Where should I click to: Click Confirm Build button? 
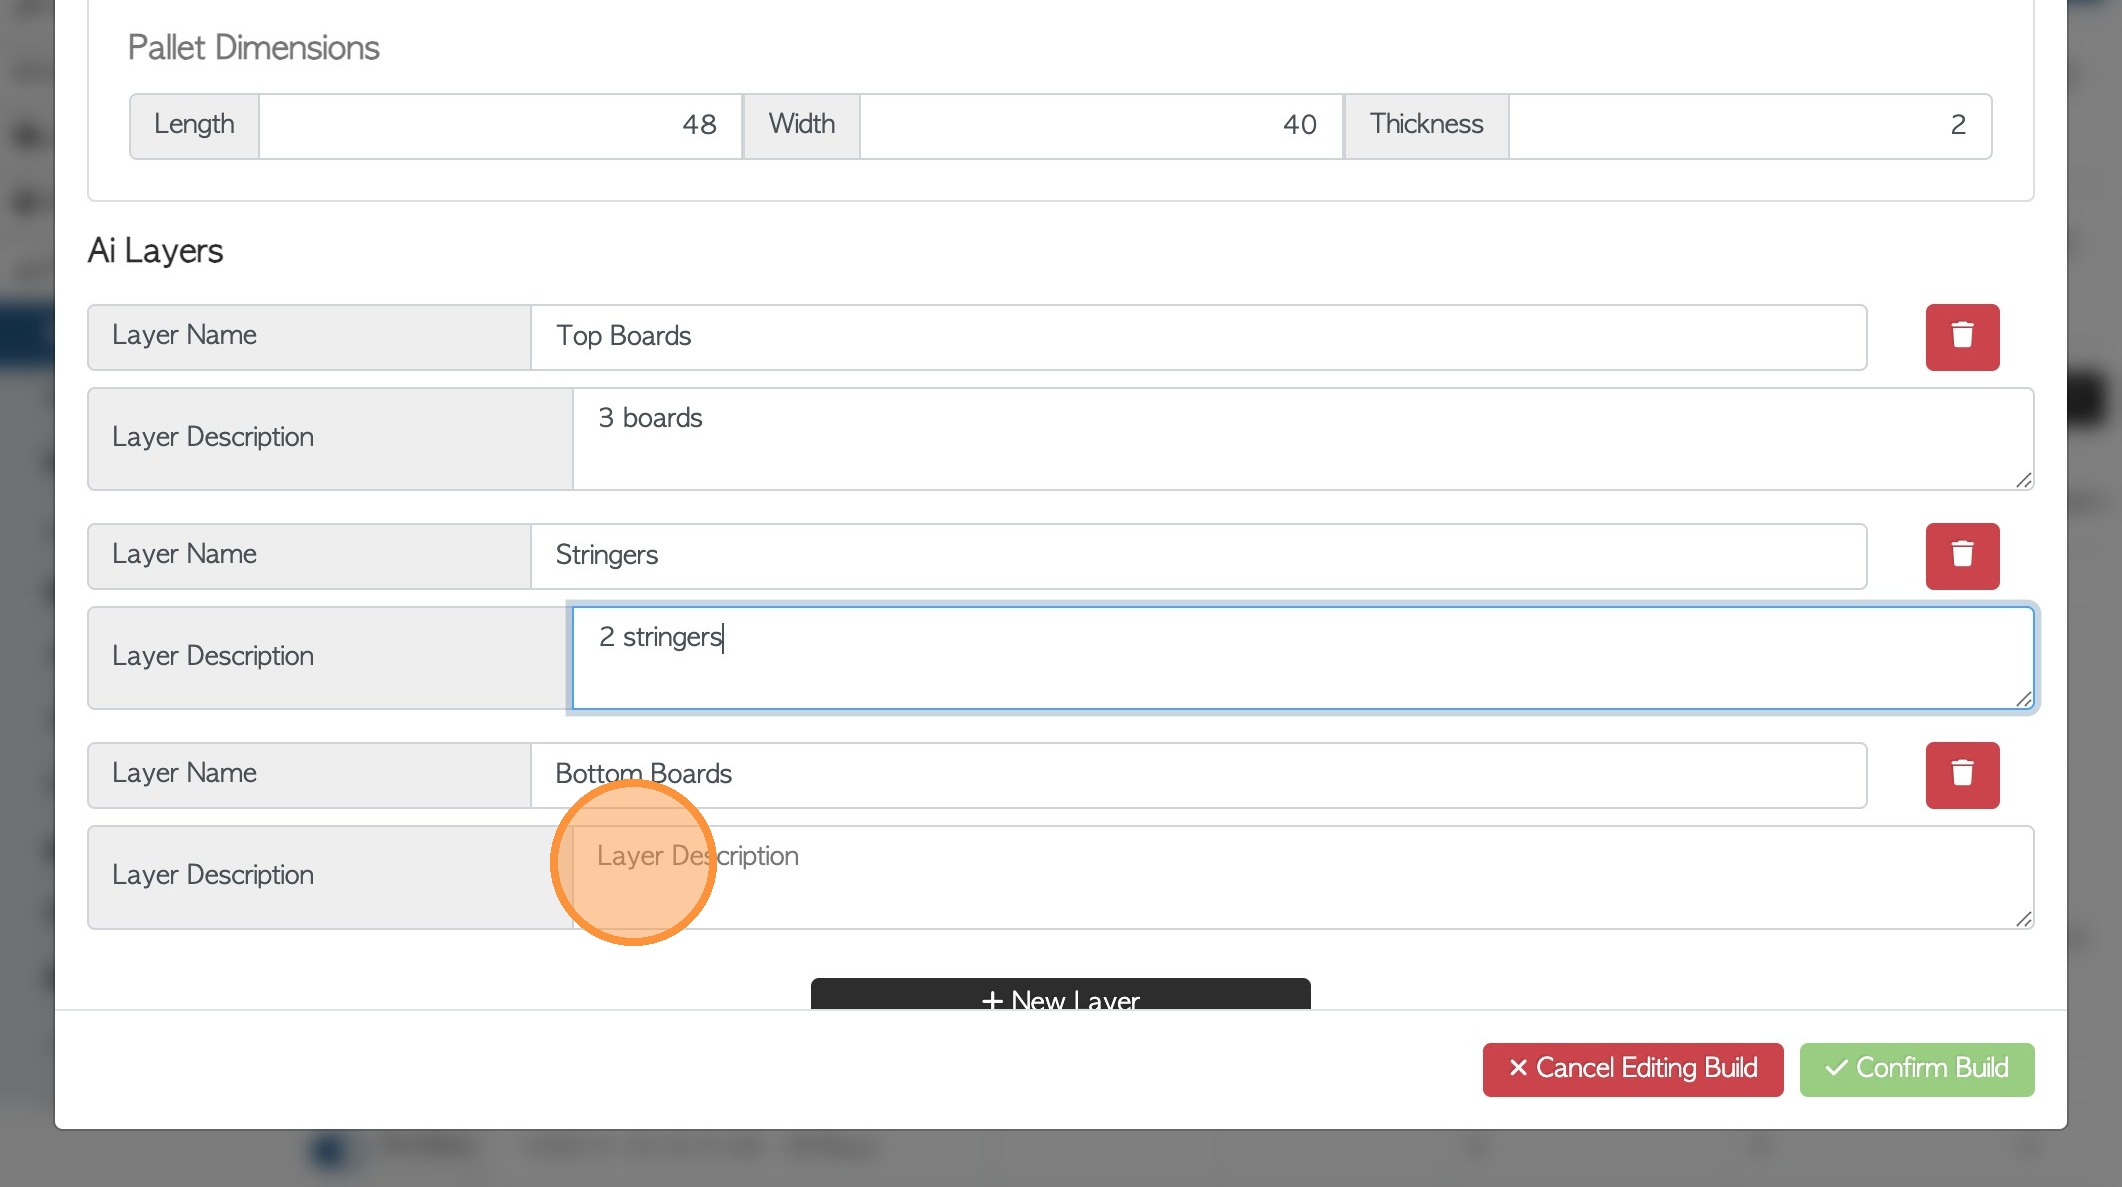tap(1916, 1069)
